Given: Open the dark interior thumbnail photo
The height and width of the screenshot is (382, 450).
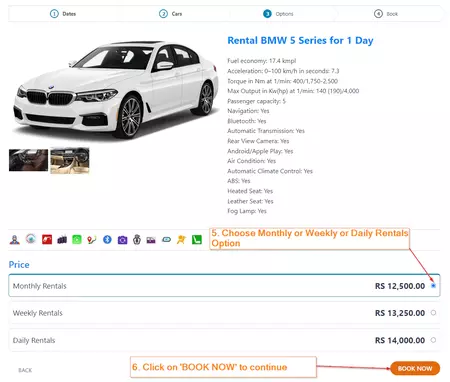Looking at the screenshot, I should tap(28, 160).
